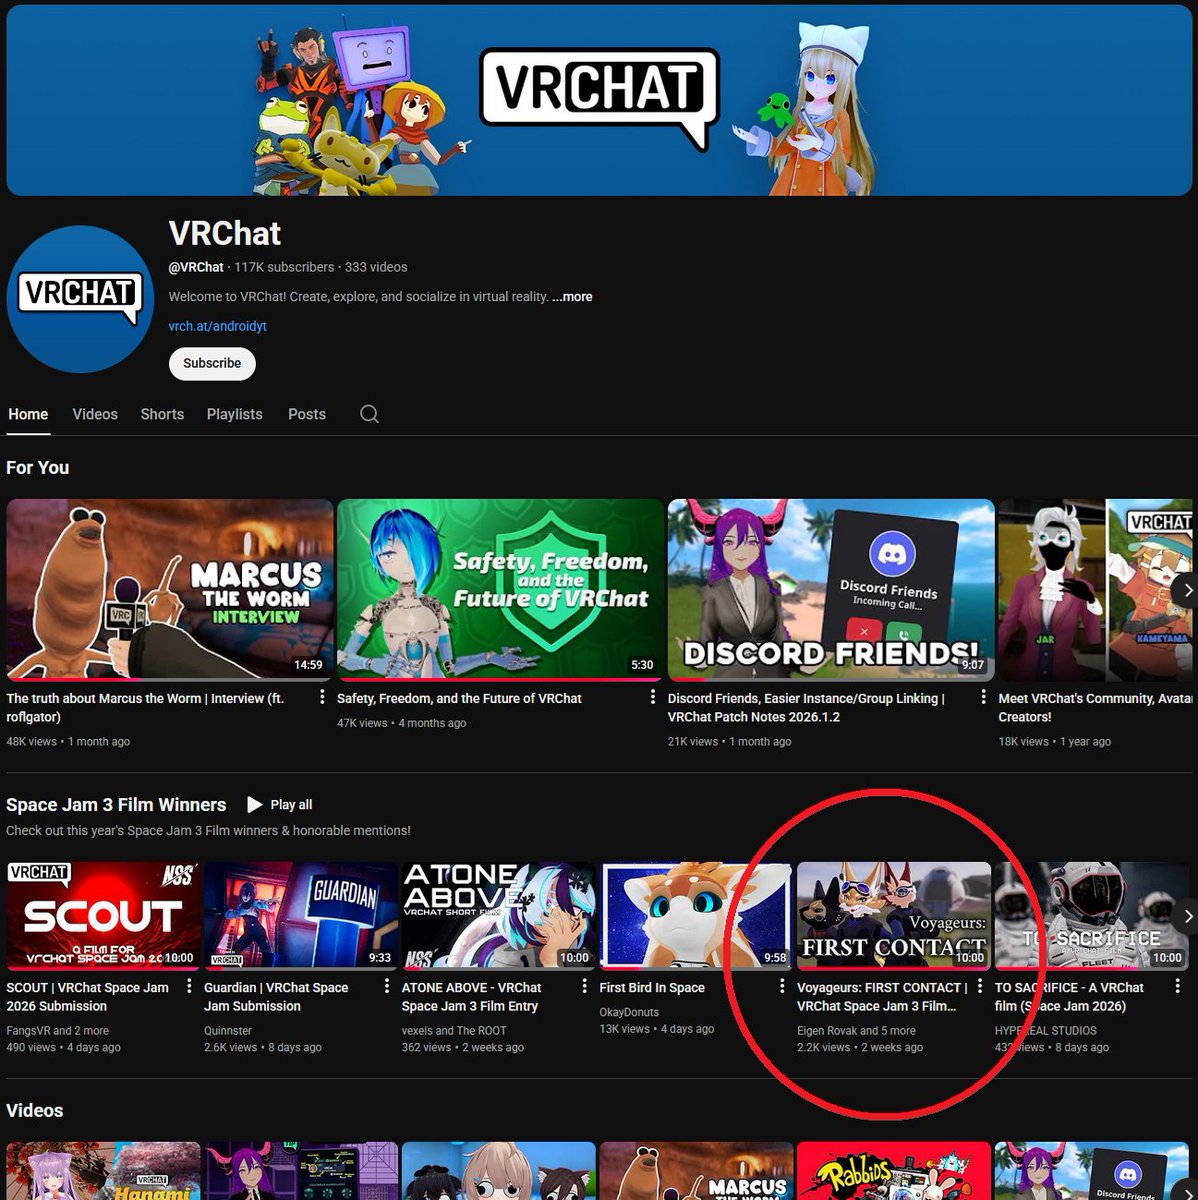Viewport: 1198px width, 1200px height.
Task: Switch to the Home tab
Action: [28, 414]
